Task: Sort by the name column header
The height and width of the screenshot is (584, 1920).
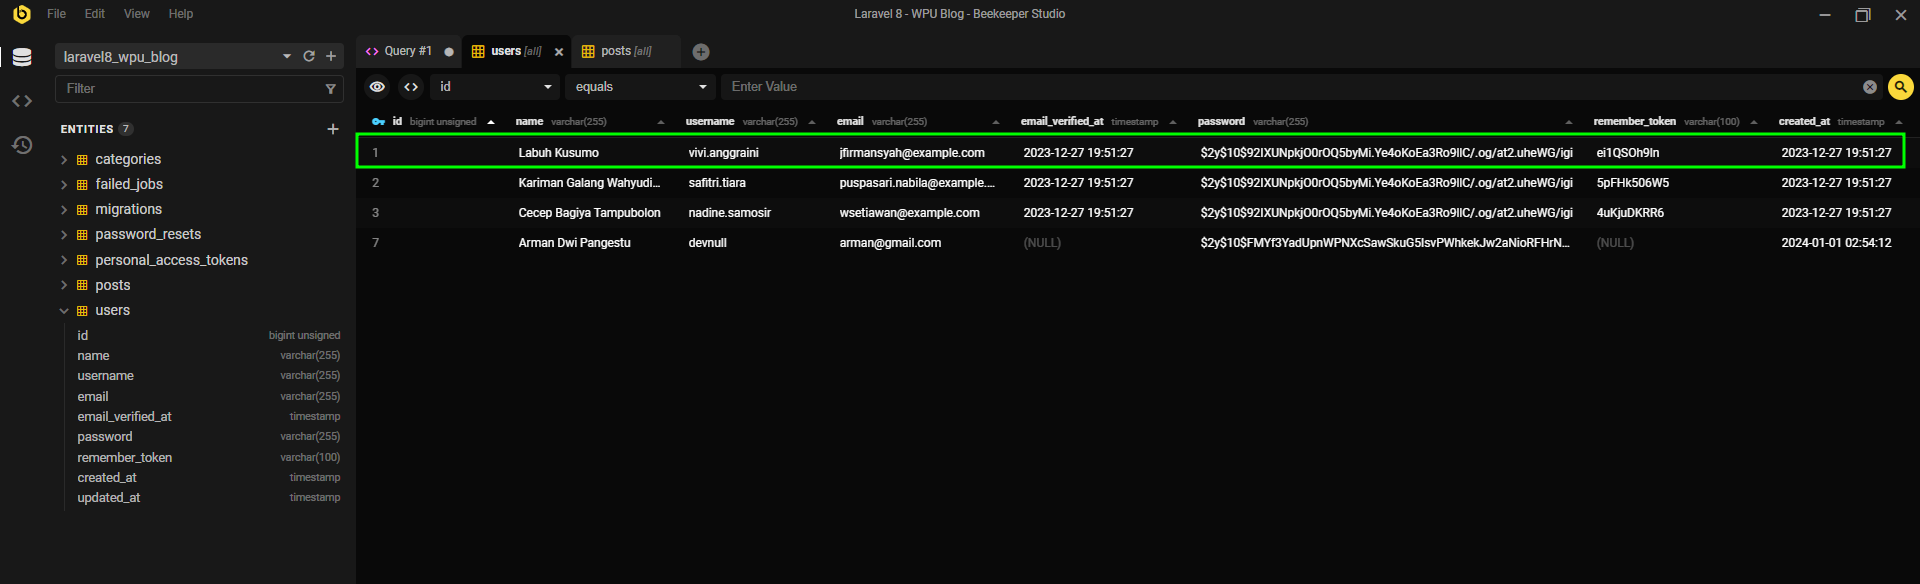Action: tap(530, 122)
